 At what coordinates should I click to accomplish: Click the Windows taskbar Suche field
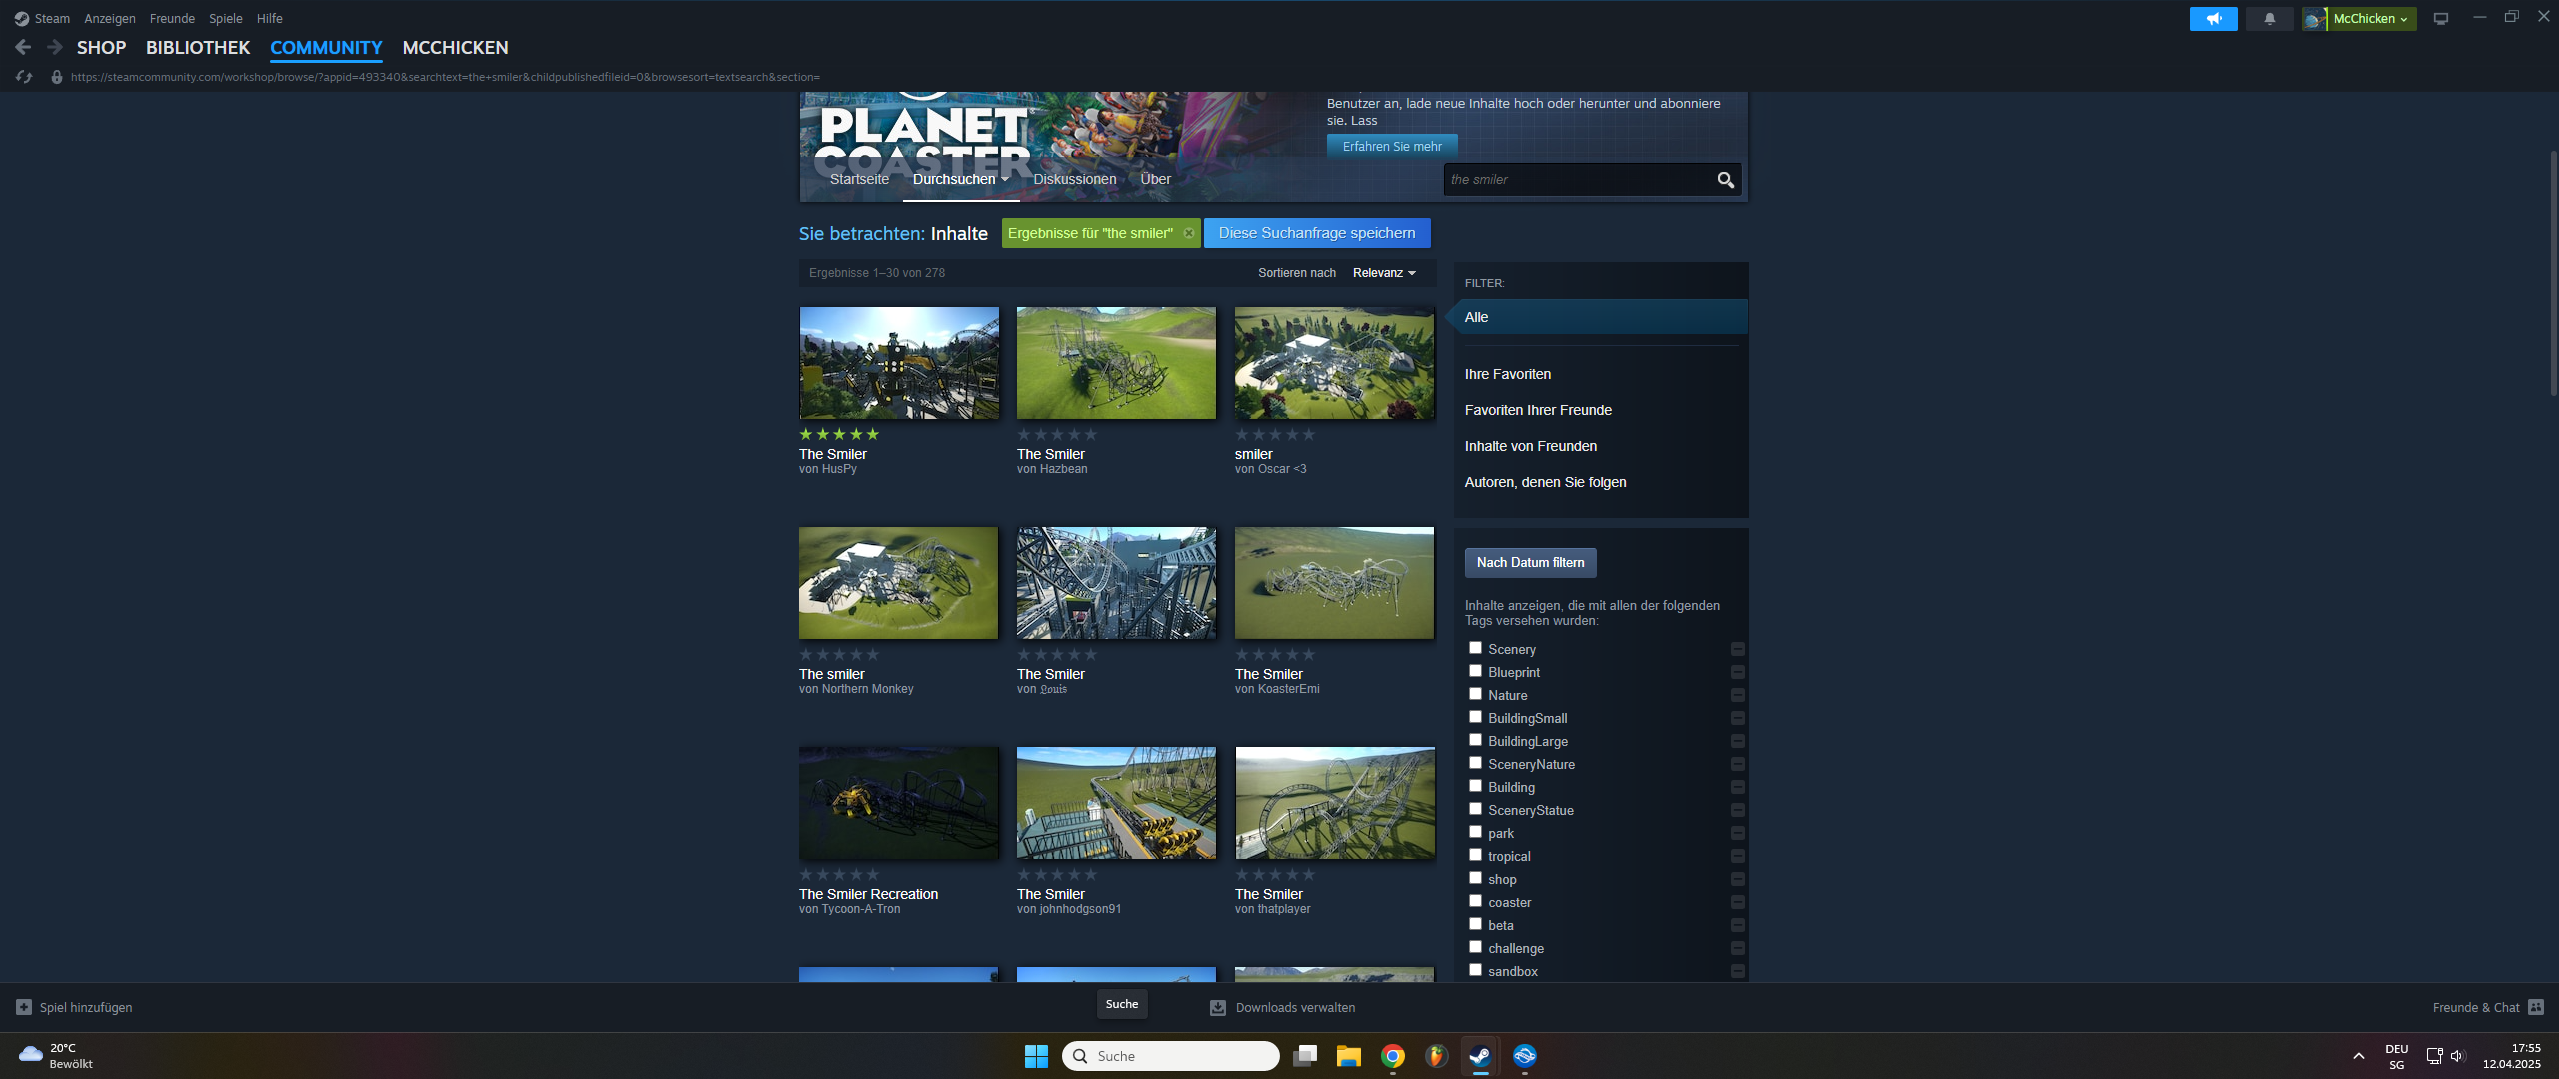coord(1171,1056)
